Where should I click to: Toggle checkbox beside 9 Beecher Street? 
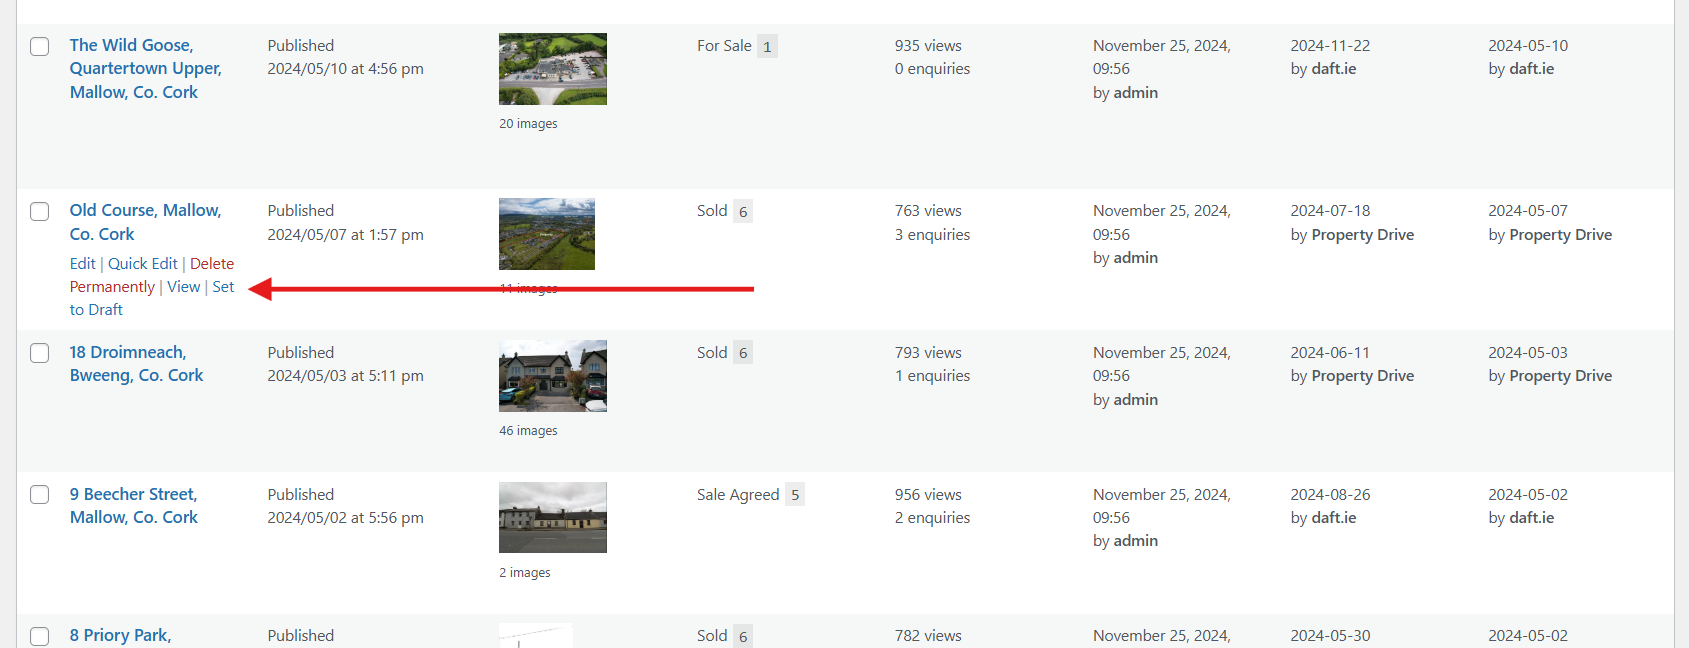point(40,495)
